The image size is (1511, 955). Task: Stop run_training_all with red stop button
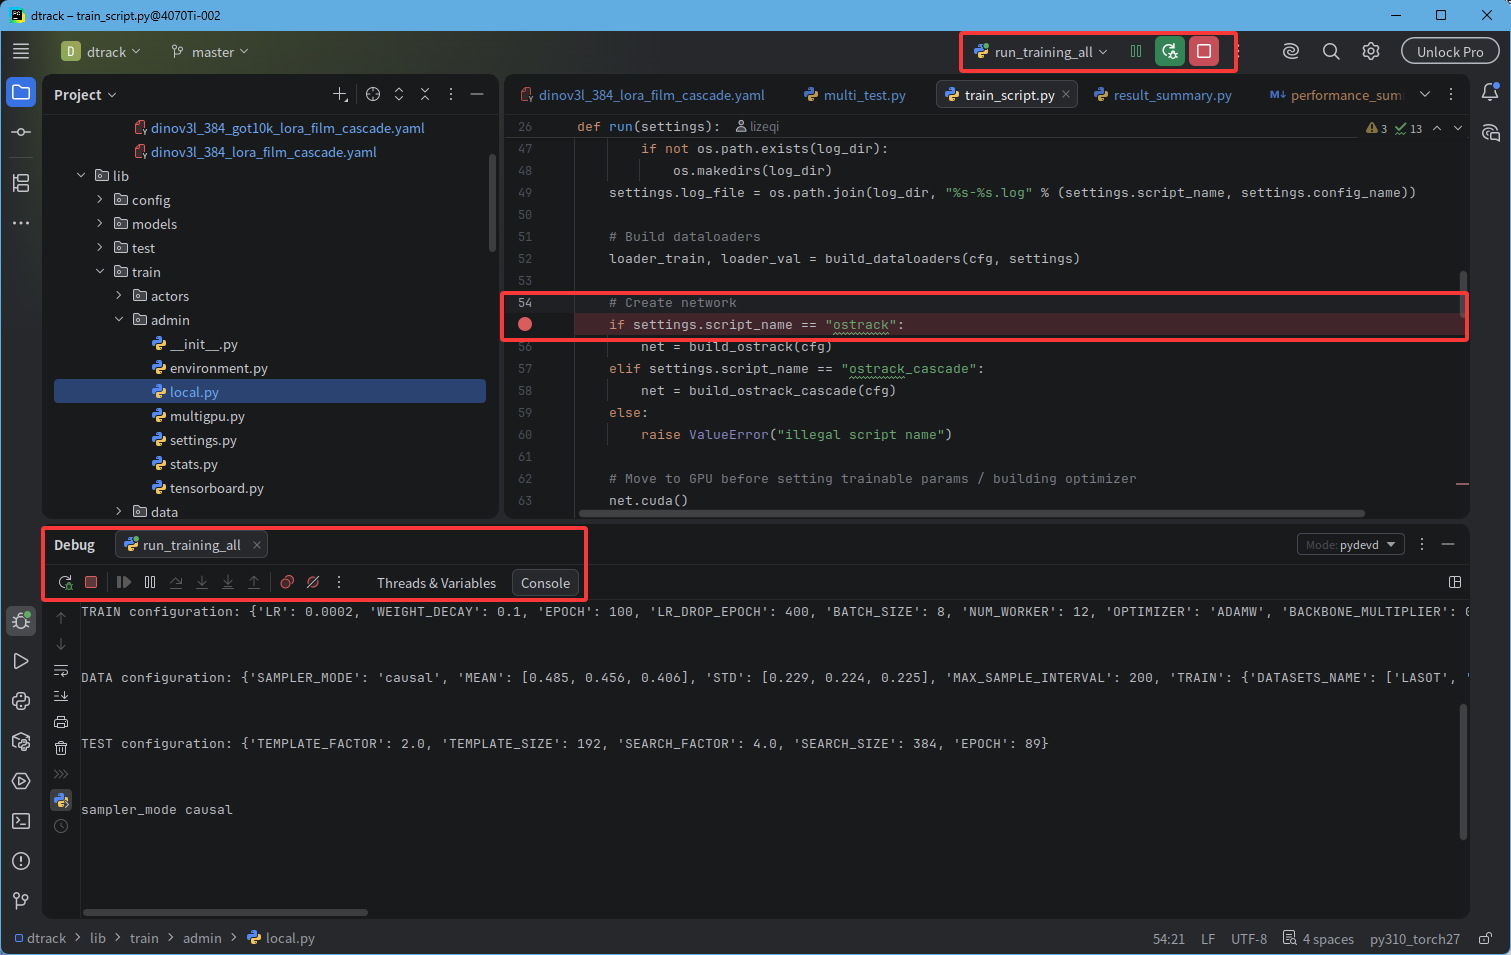[1204, 51]
